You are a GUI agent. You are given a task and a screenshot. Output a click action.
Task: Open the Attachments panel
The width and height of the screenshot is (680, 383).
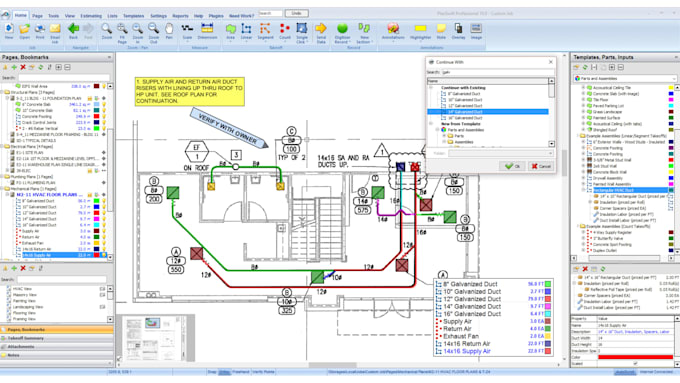click(x=56, y=347)
